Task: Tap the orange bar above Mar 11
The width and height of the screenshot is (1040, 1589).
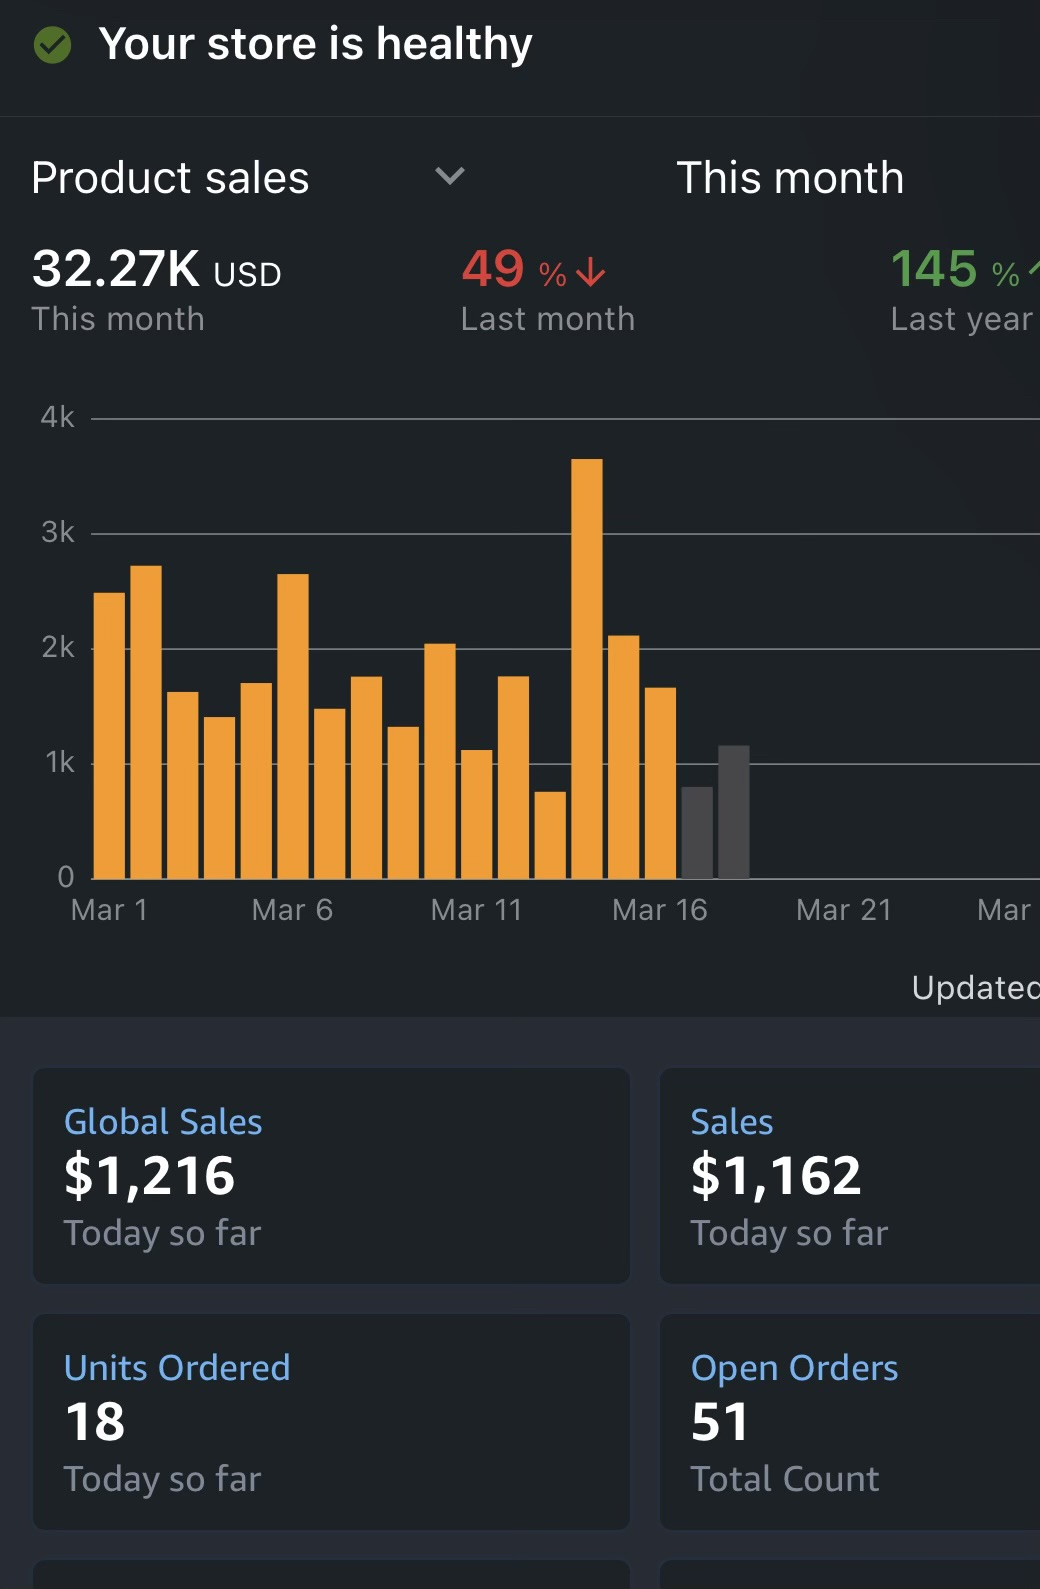Action: point(476,813)
